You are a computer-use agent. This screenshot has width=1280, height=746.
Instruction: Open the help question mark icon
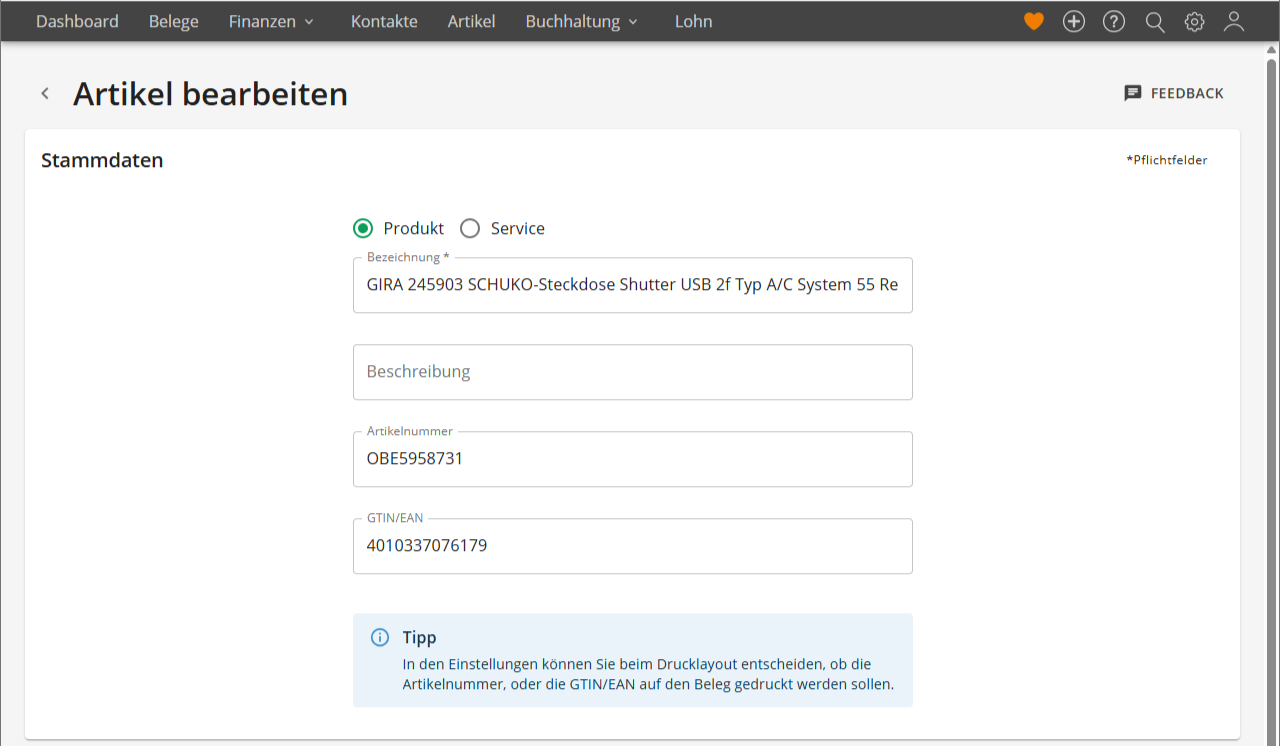(1114, 21)
